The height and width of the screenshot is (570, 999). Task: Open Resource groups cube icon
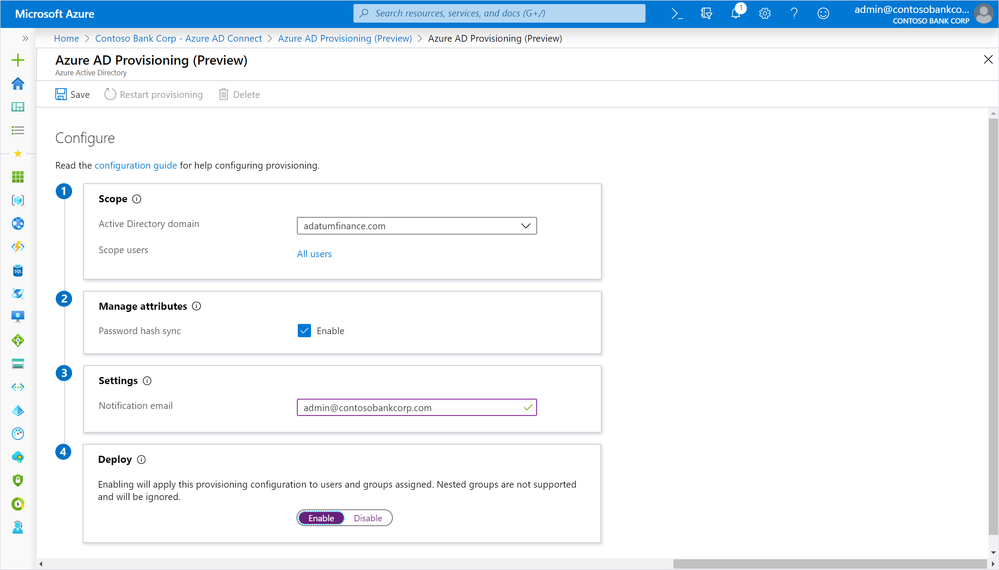(18, 200)
